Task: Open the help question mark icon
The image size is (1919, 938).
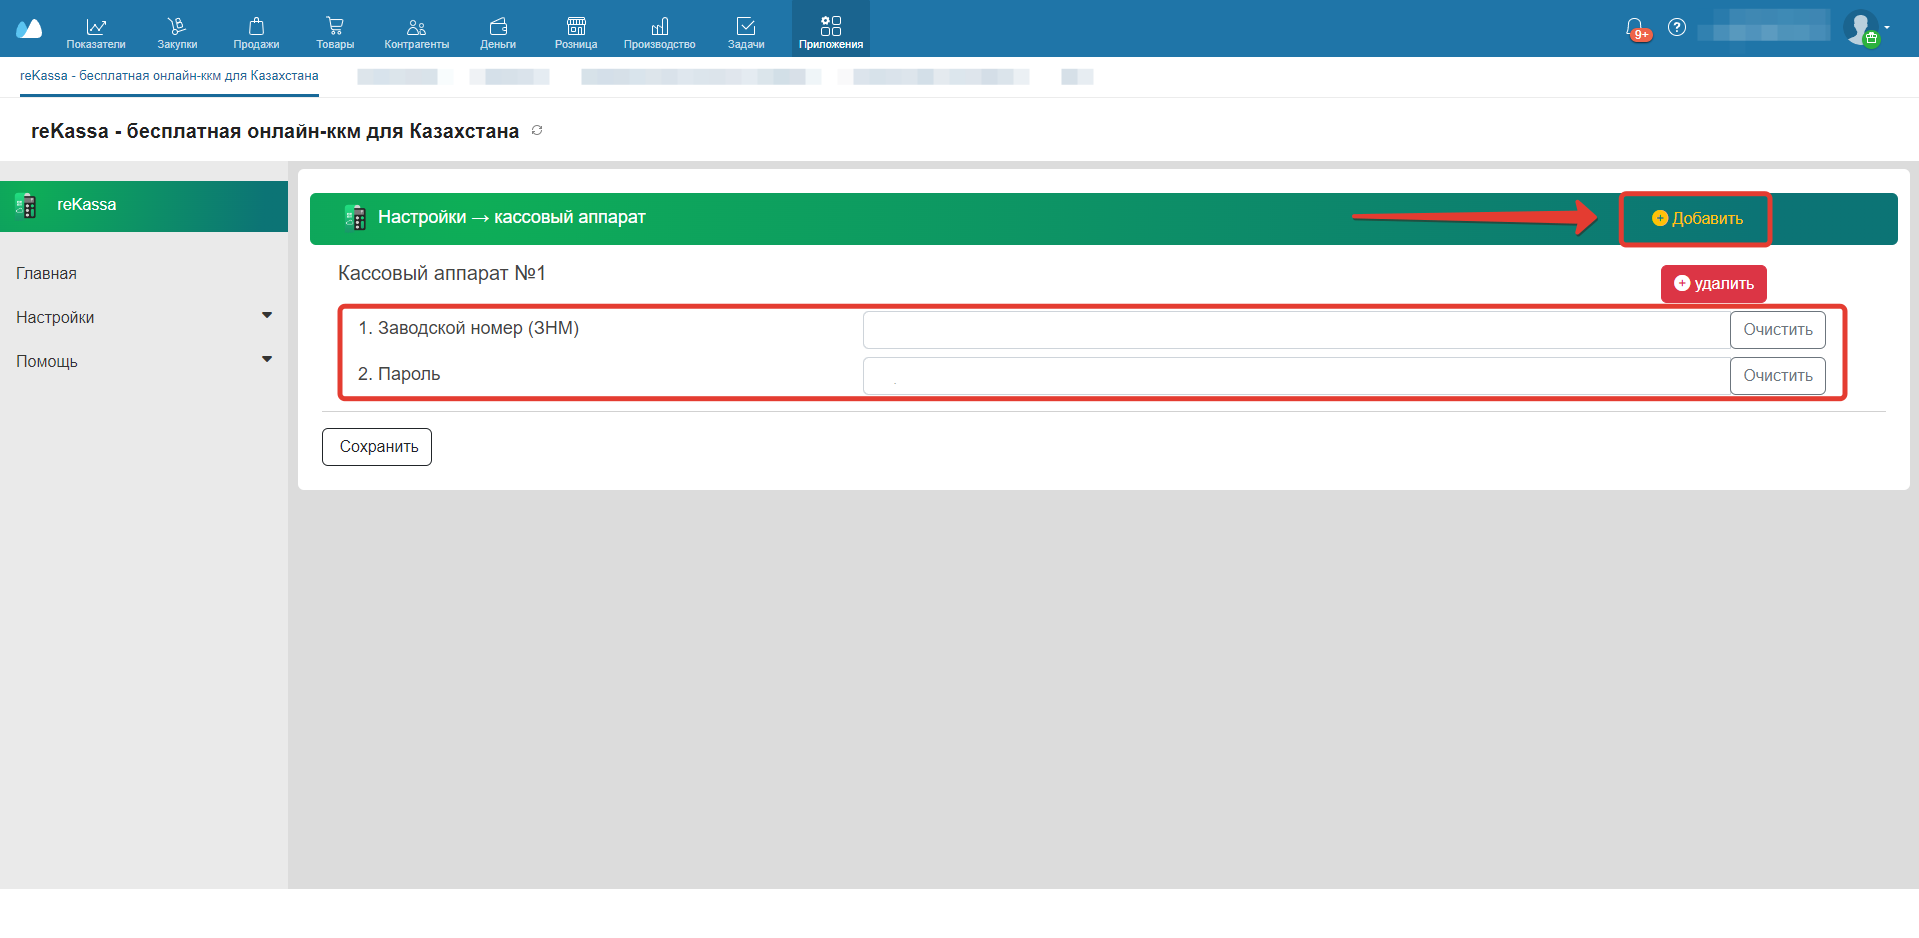Action: point(1677,28)
